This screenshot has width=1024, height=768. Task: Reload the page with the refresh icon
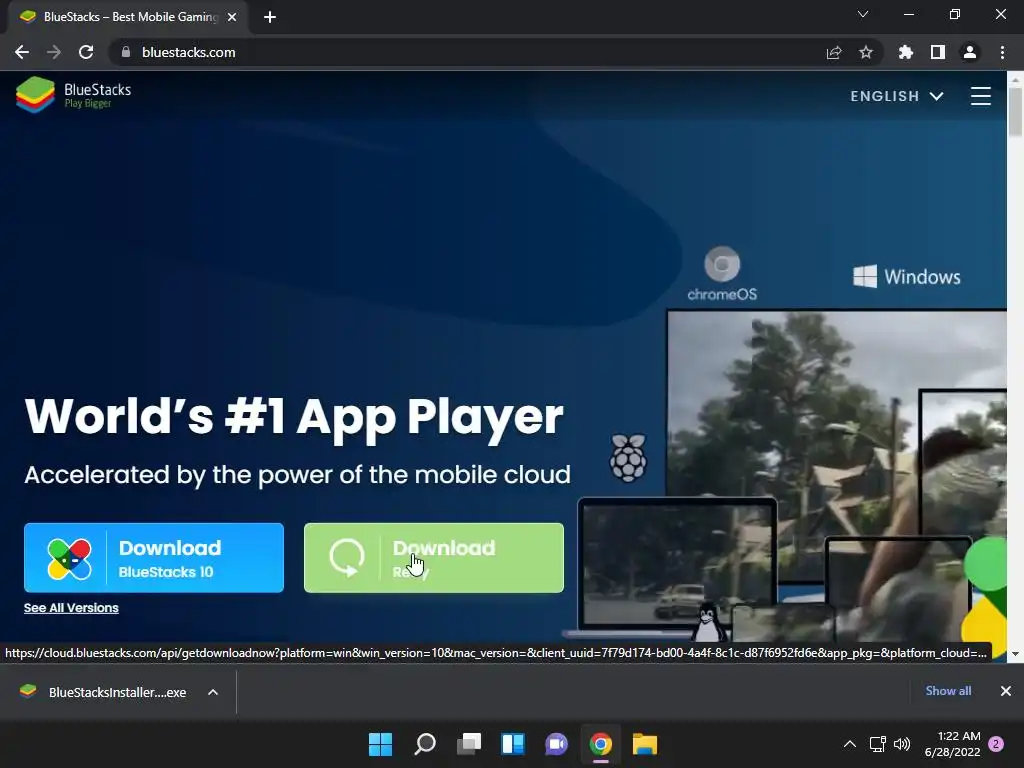click(86, 52)
